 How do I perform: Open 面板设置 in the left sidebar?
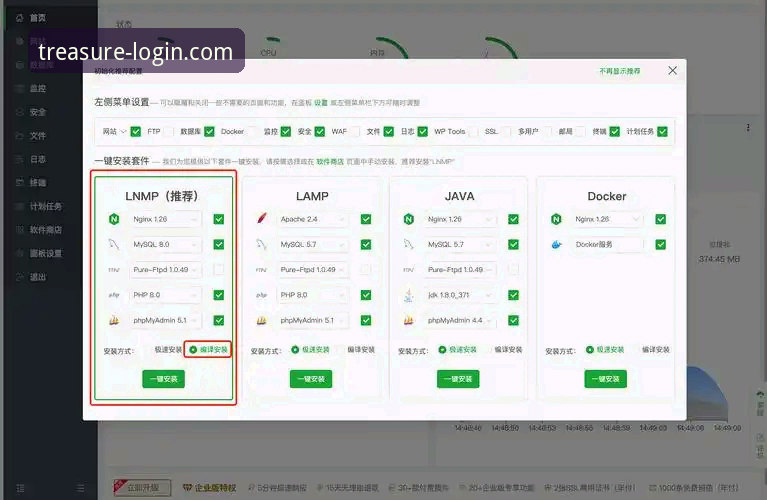pyautogui.click(x=45, y=253)
